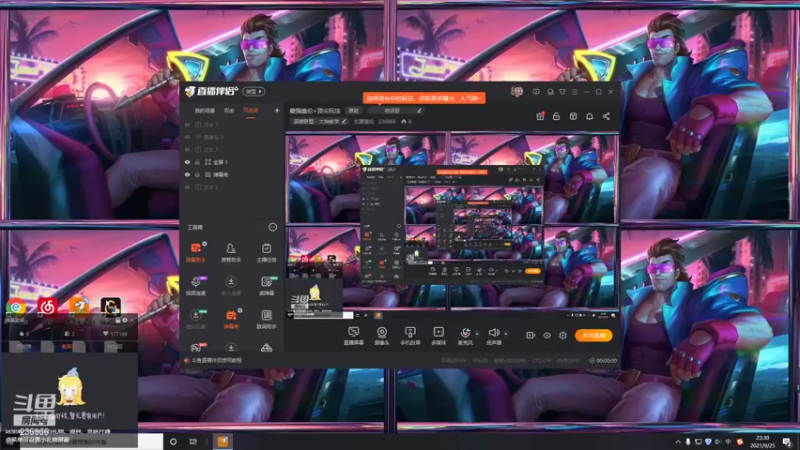Expand speaker options arrow
The image size is (800, 450).
point(506,334)
